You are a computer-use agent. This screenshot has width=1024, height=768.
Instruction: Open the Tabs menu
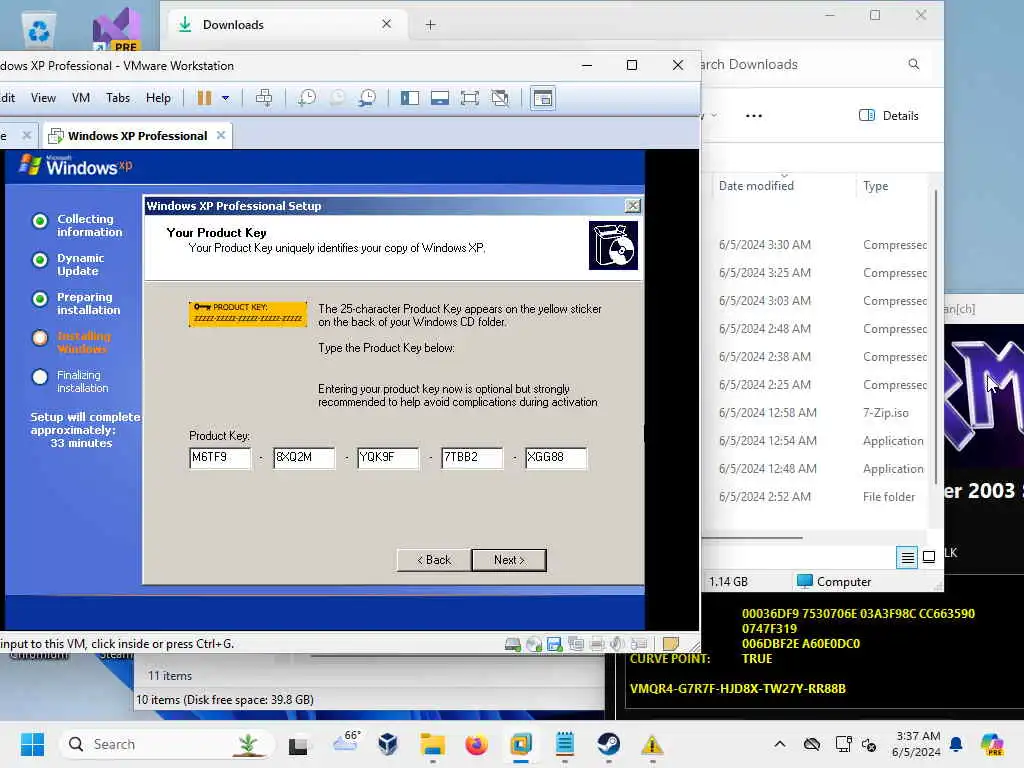[x=118, y=98]
